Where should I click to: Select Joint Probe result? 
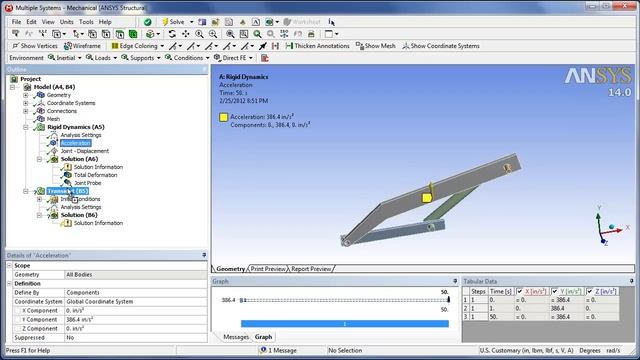pos(88,183)
